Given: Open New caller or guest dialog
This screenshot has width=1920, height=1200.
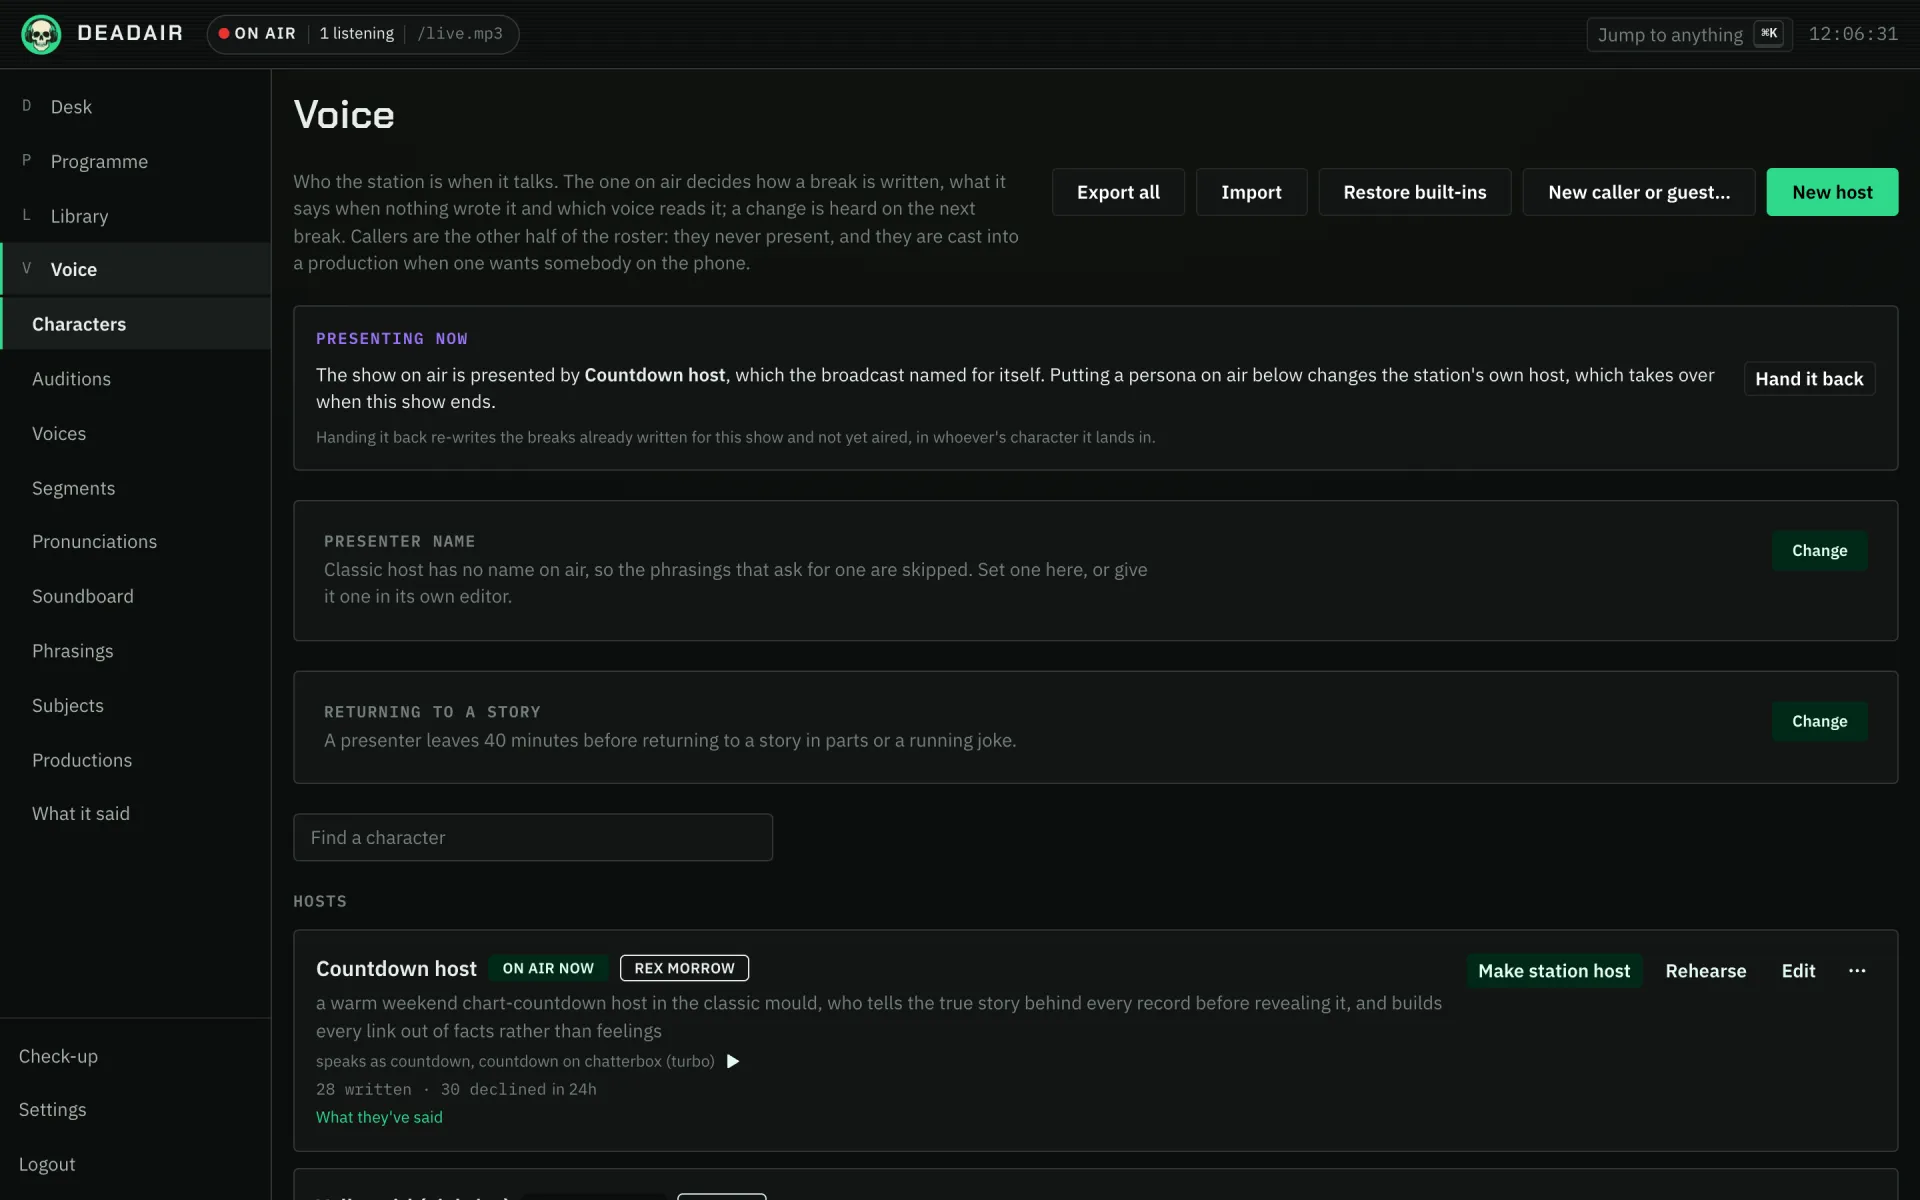Looking at the screenshot, I should [1638, 192].
